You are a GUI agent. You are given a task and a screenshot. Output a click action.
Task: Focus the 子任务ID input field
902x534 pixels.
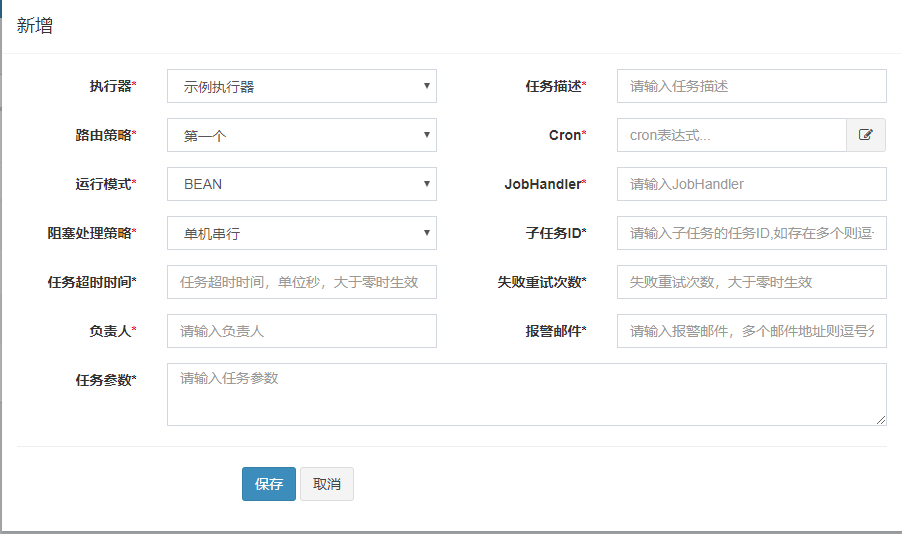pos(752,233)
